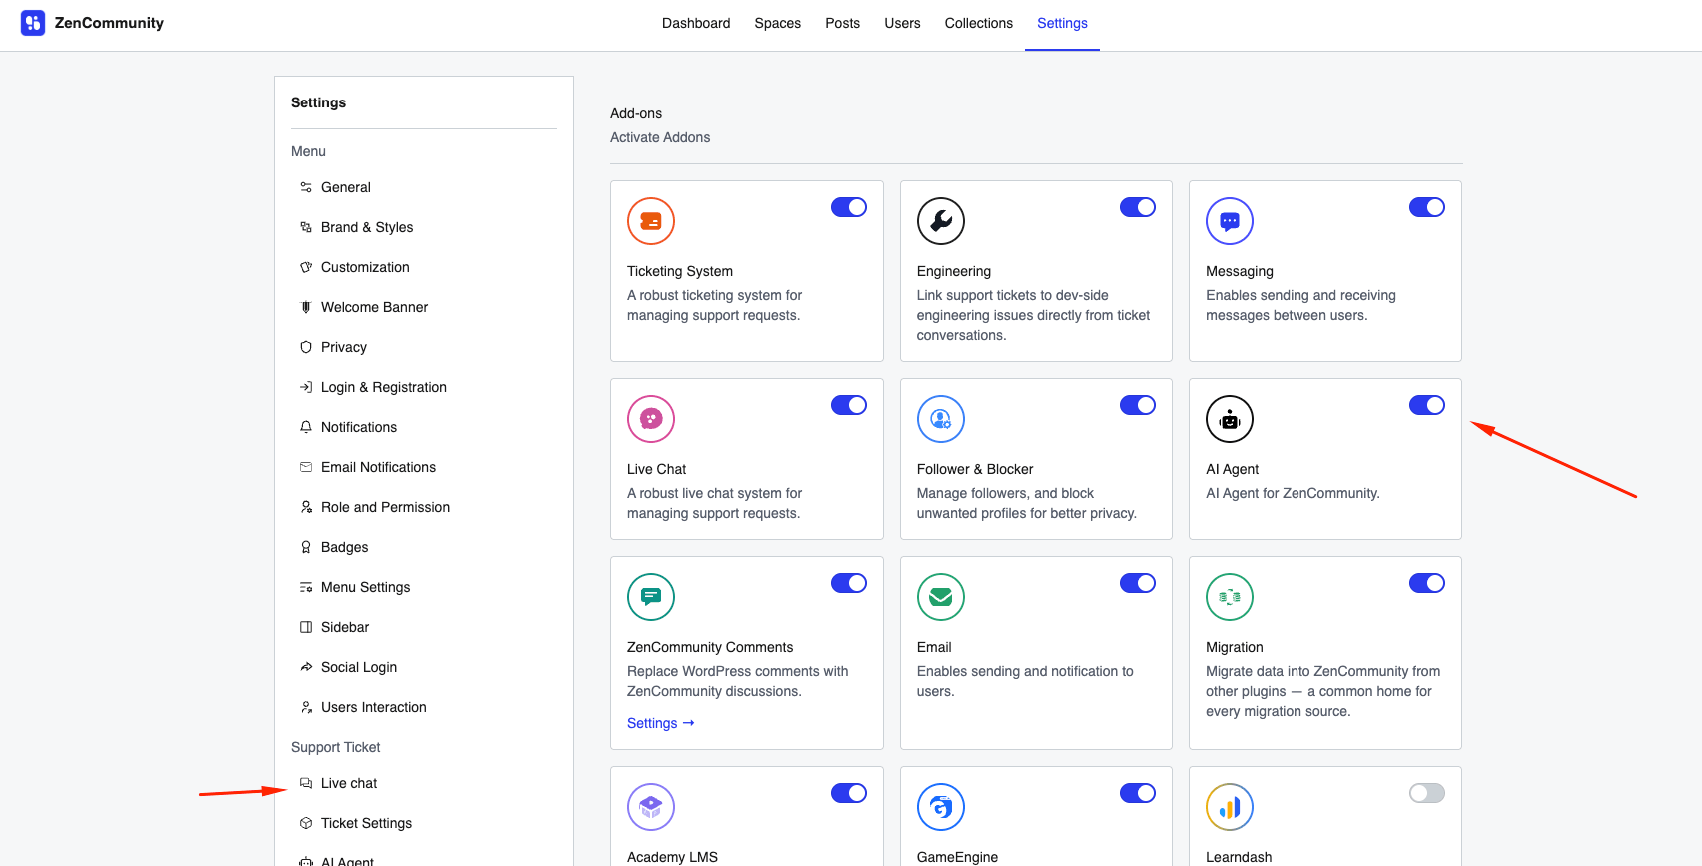
Task: Select the Settings tab
Action: click(x=1062, y=23)
